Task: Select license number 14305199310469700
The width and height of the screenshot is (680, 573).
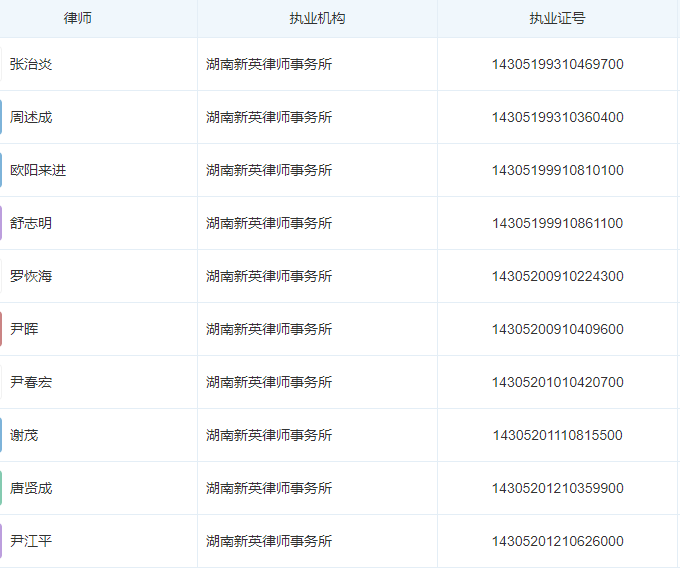Action: [x=557, y=64]
